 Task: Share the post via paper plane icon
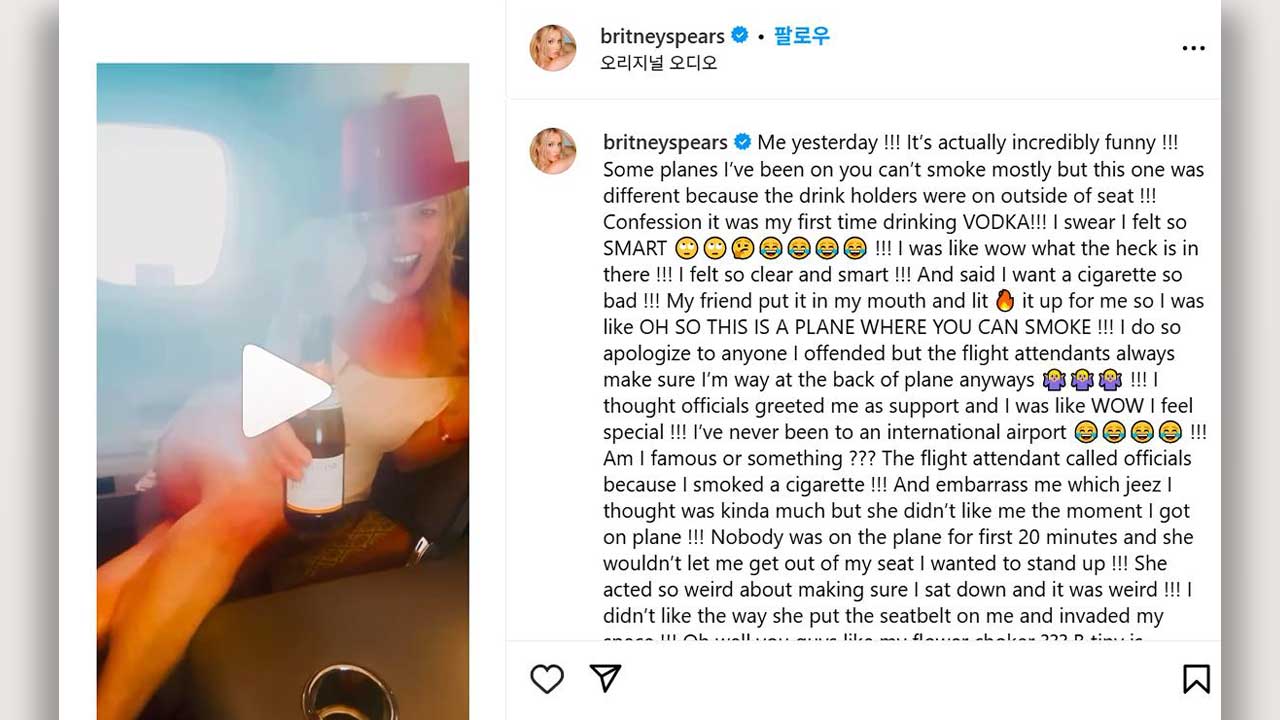click(x=605, y=679)
